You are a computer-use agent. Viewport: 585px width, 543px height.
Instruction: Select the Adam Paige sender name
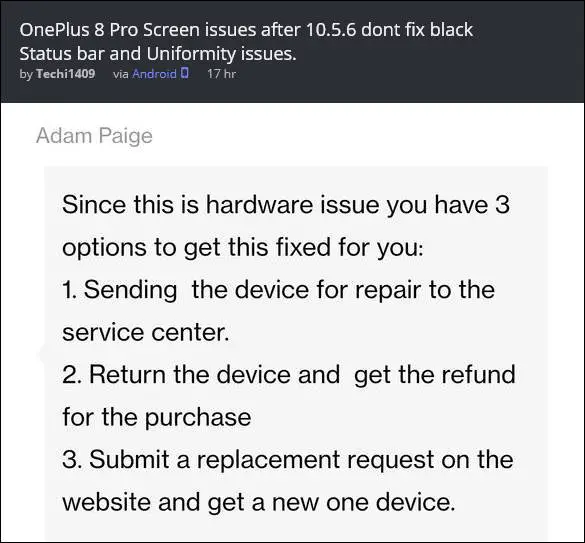point(94,136)
